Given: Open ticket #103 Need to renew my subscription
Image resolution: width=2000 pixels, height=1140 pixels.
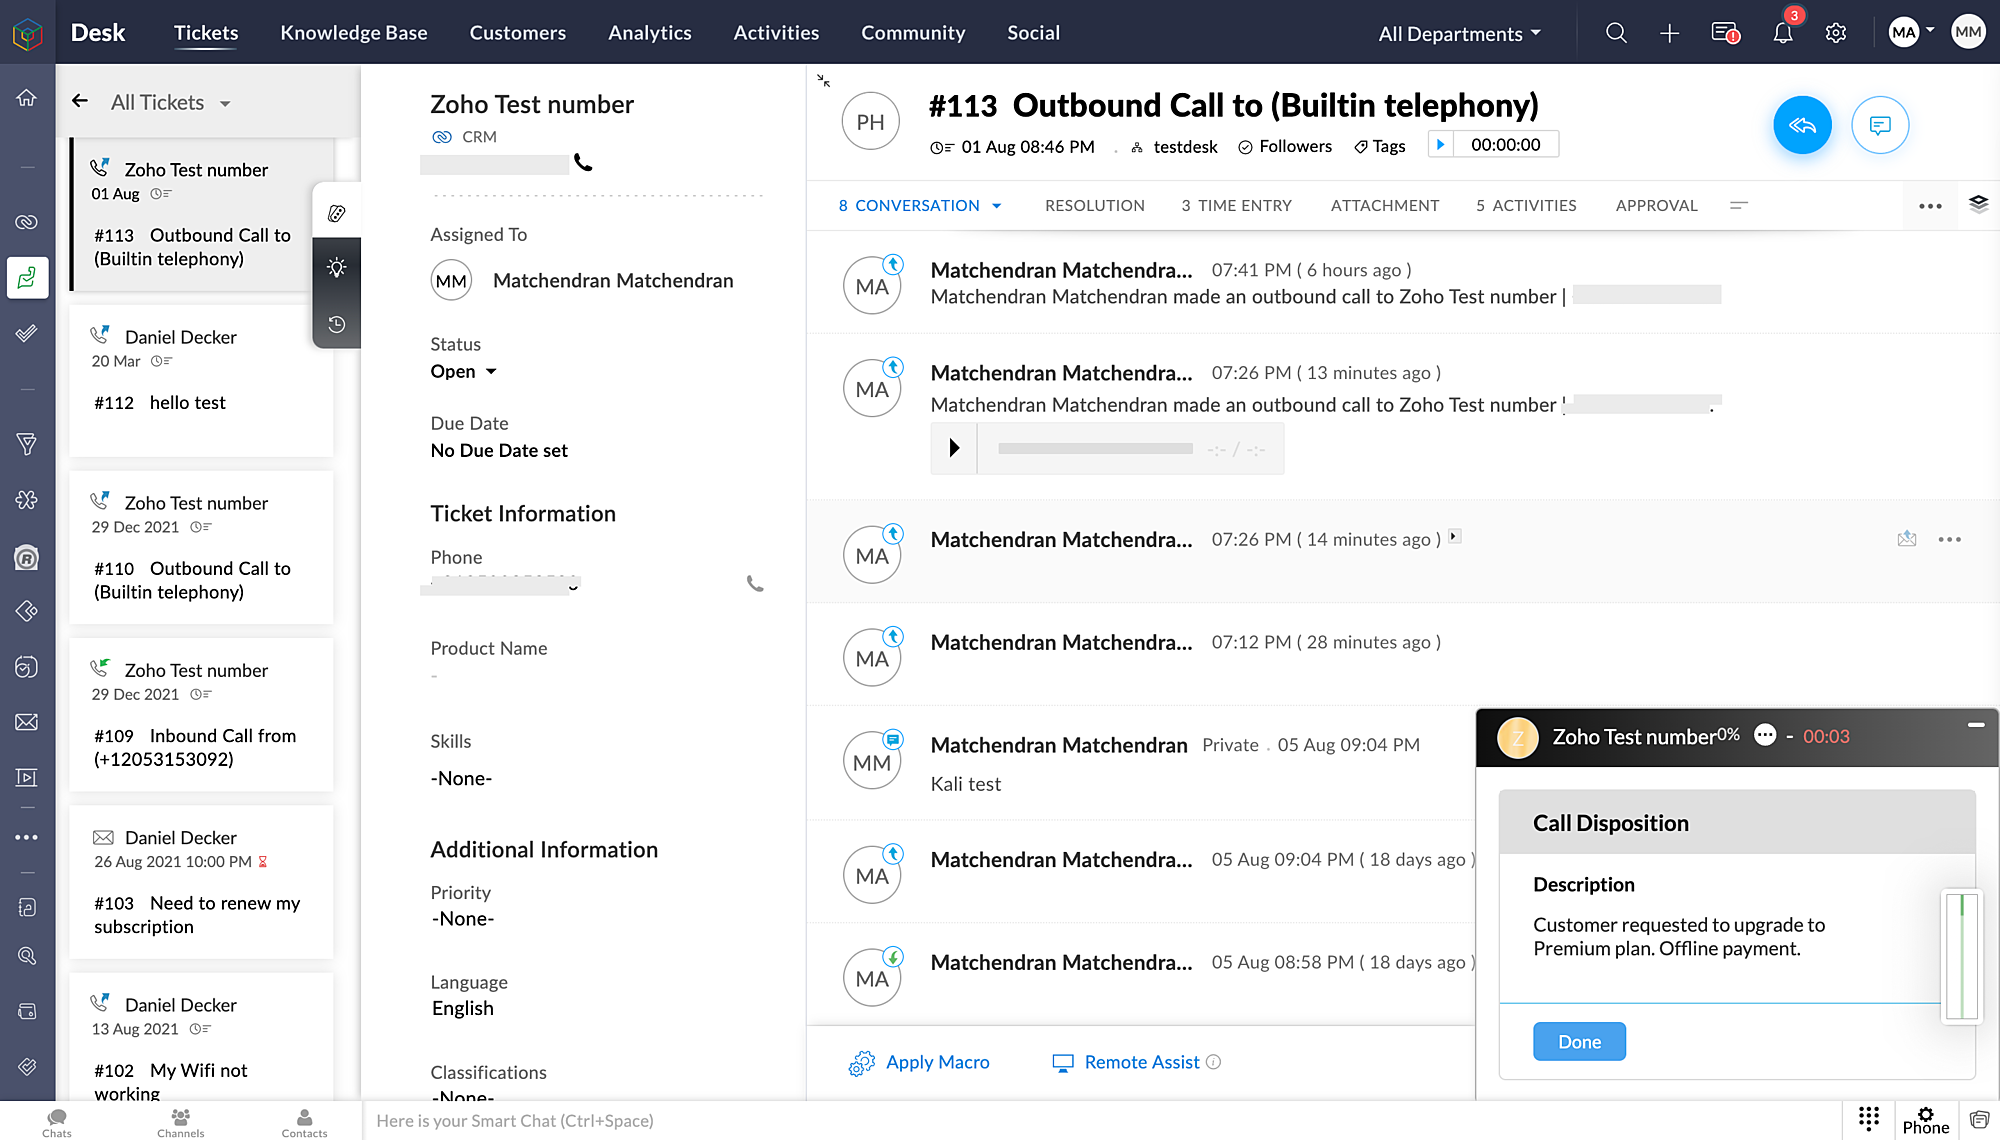Looking at the screenshot, I should [x=201, y=881].
